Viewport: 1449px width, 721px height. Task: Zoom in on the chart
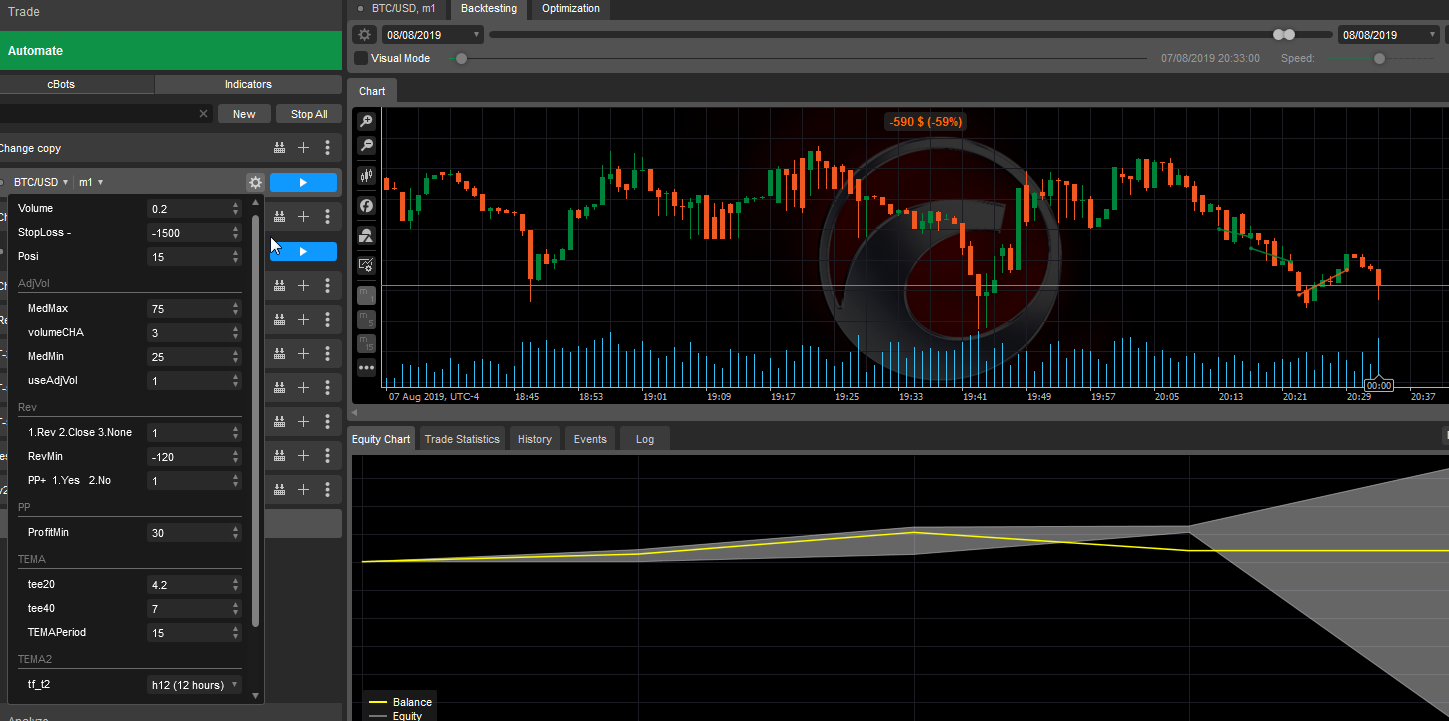coord(367,121)
